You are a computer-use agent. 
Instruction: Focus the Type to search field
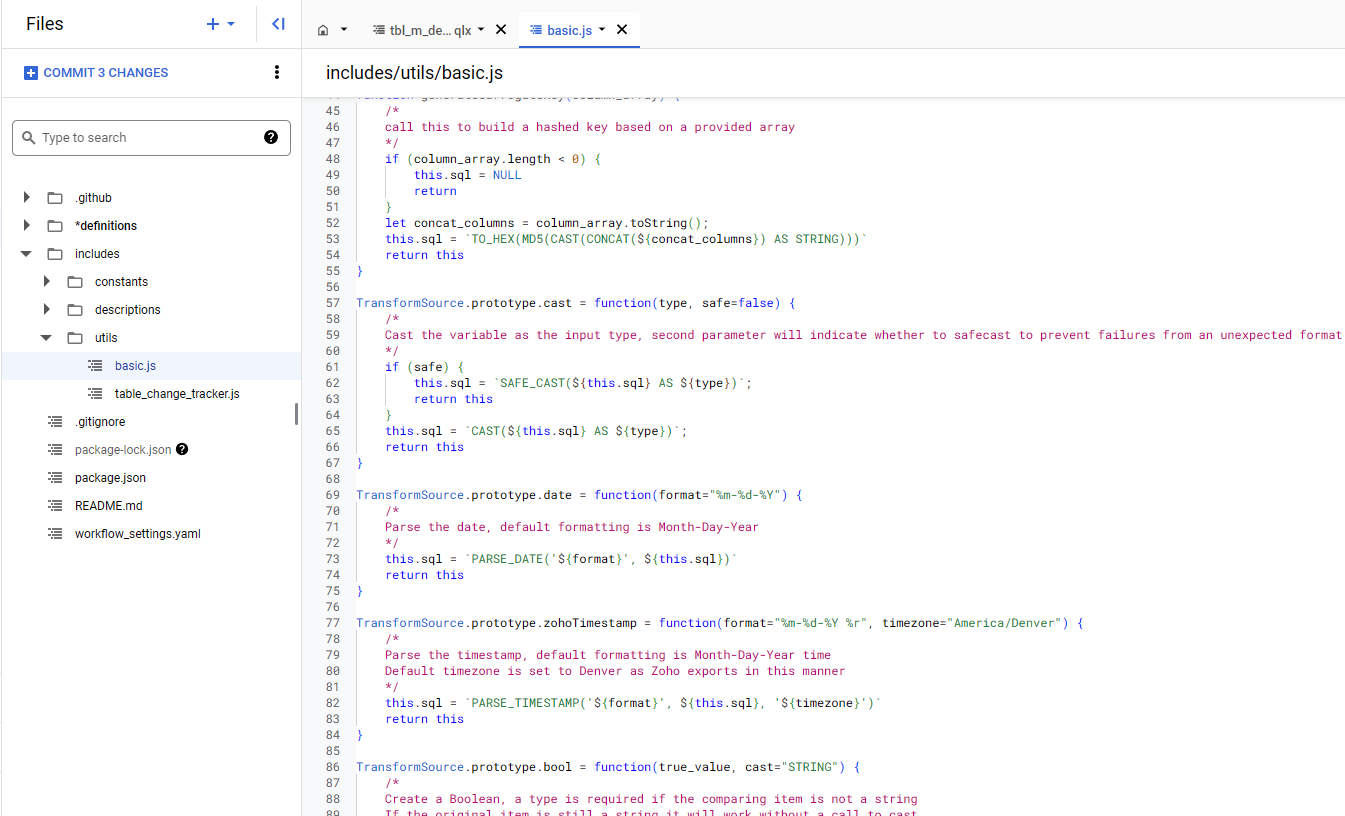151,138
